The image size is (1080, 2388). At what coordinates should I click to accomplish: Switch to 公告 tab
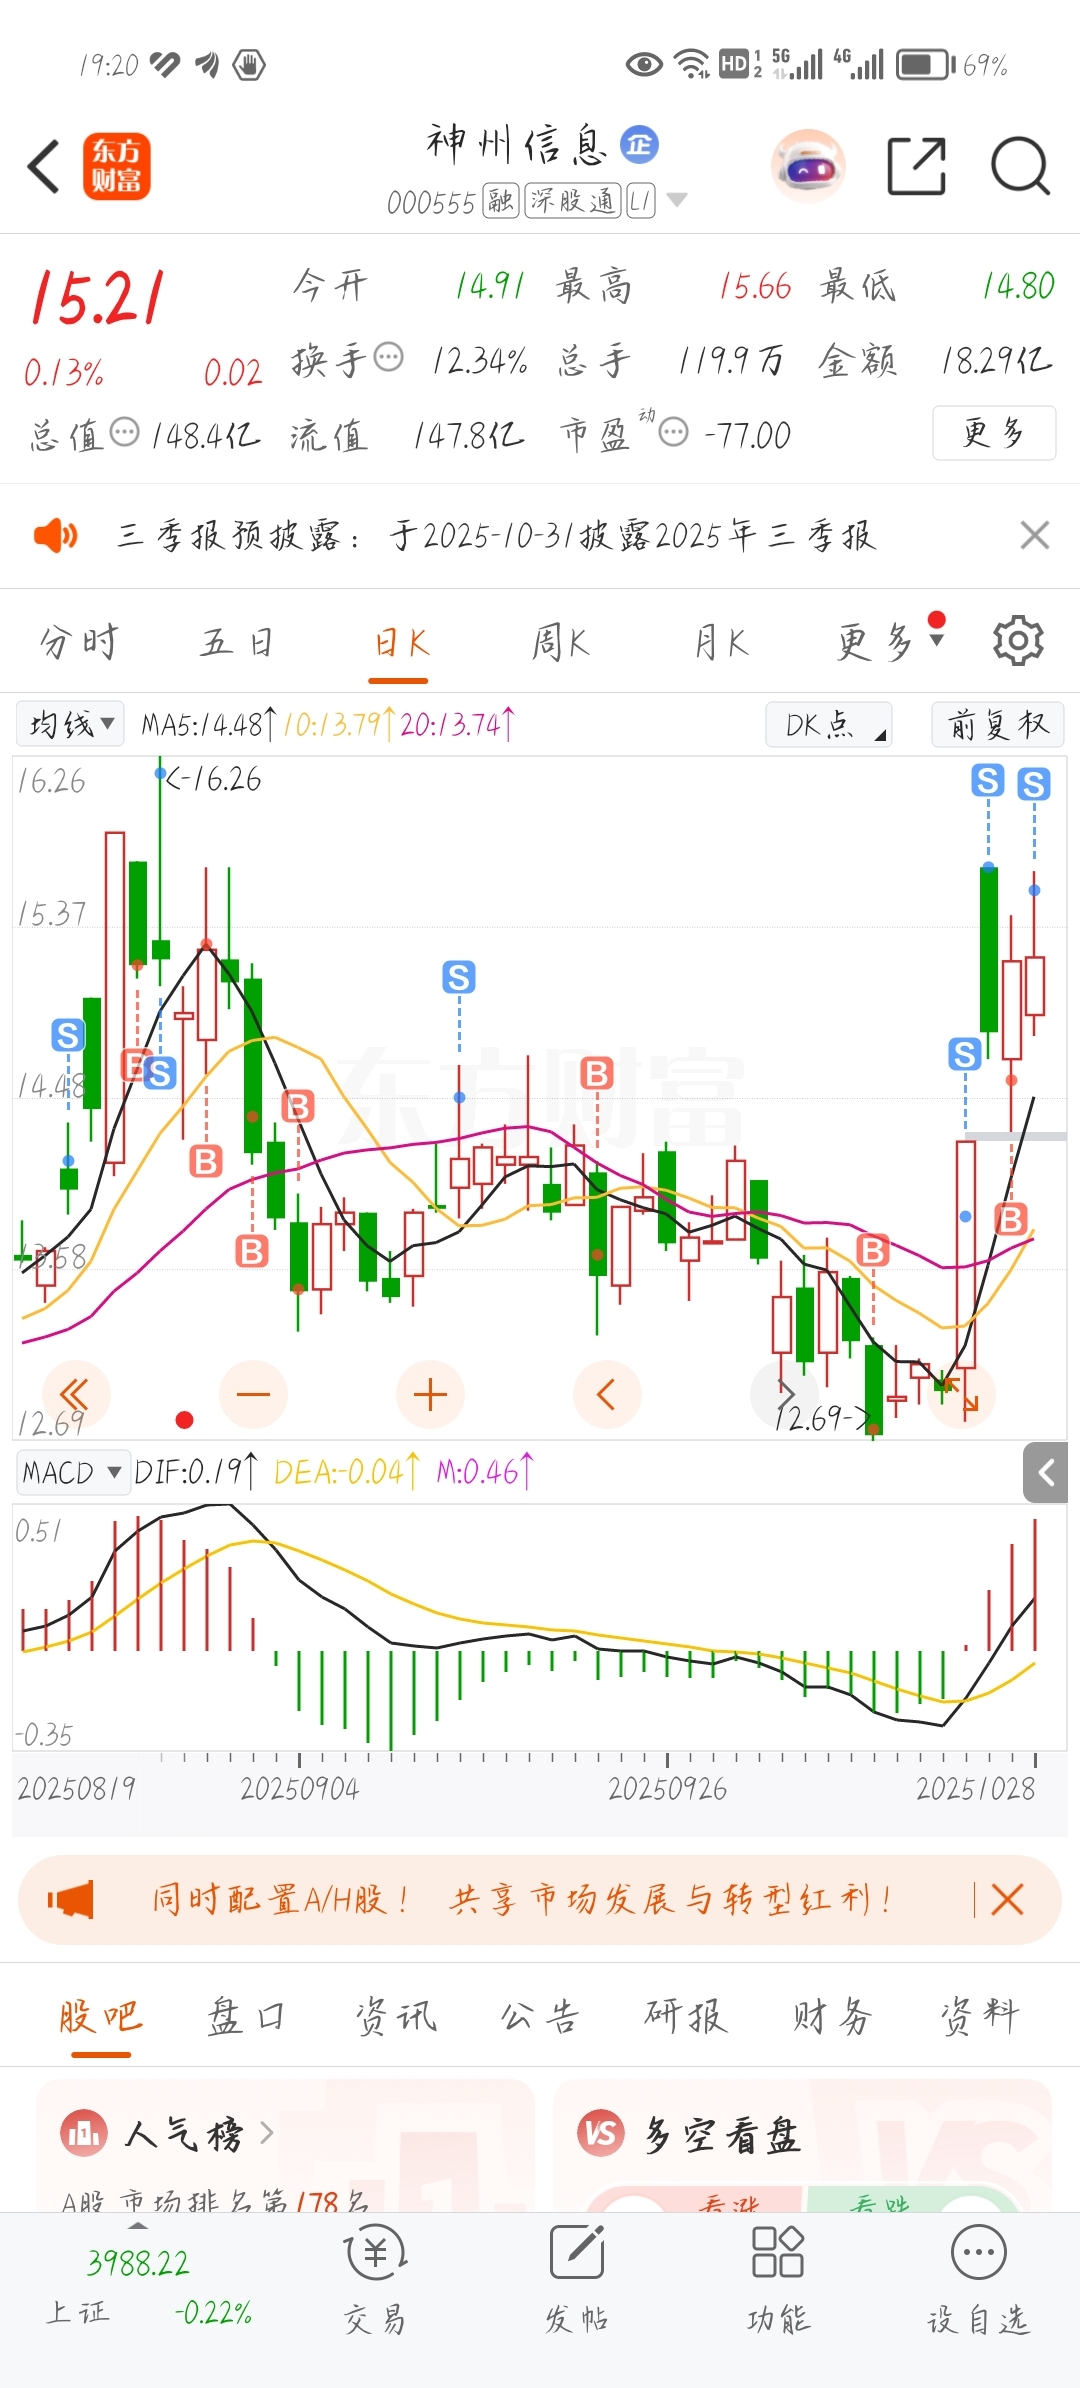click(540, 2016)
